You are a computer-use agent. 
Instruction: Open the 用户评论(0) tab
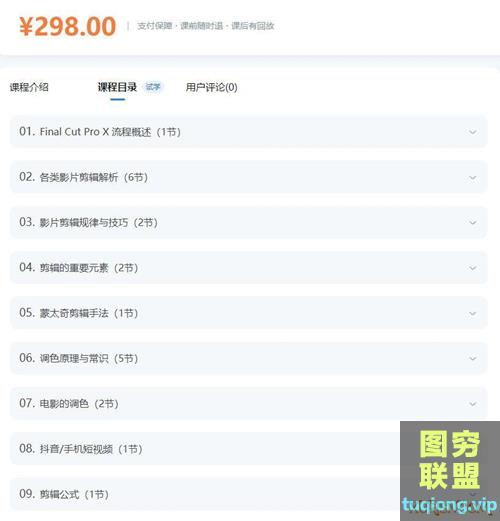tap(212, 87)
